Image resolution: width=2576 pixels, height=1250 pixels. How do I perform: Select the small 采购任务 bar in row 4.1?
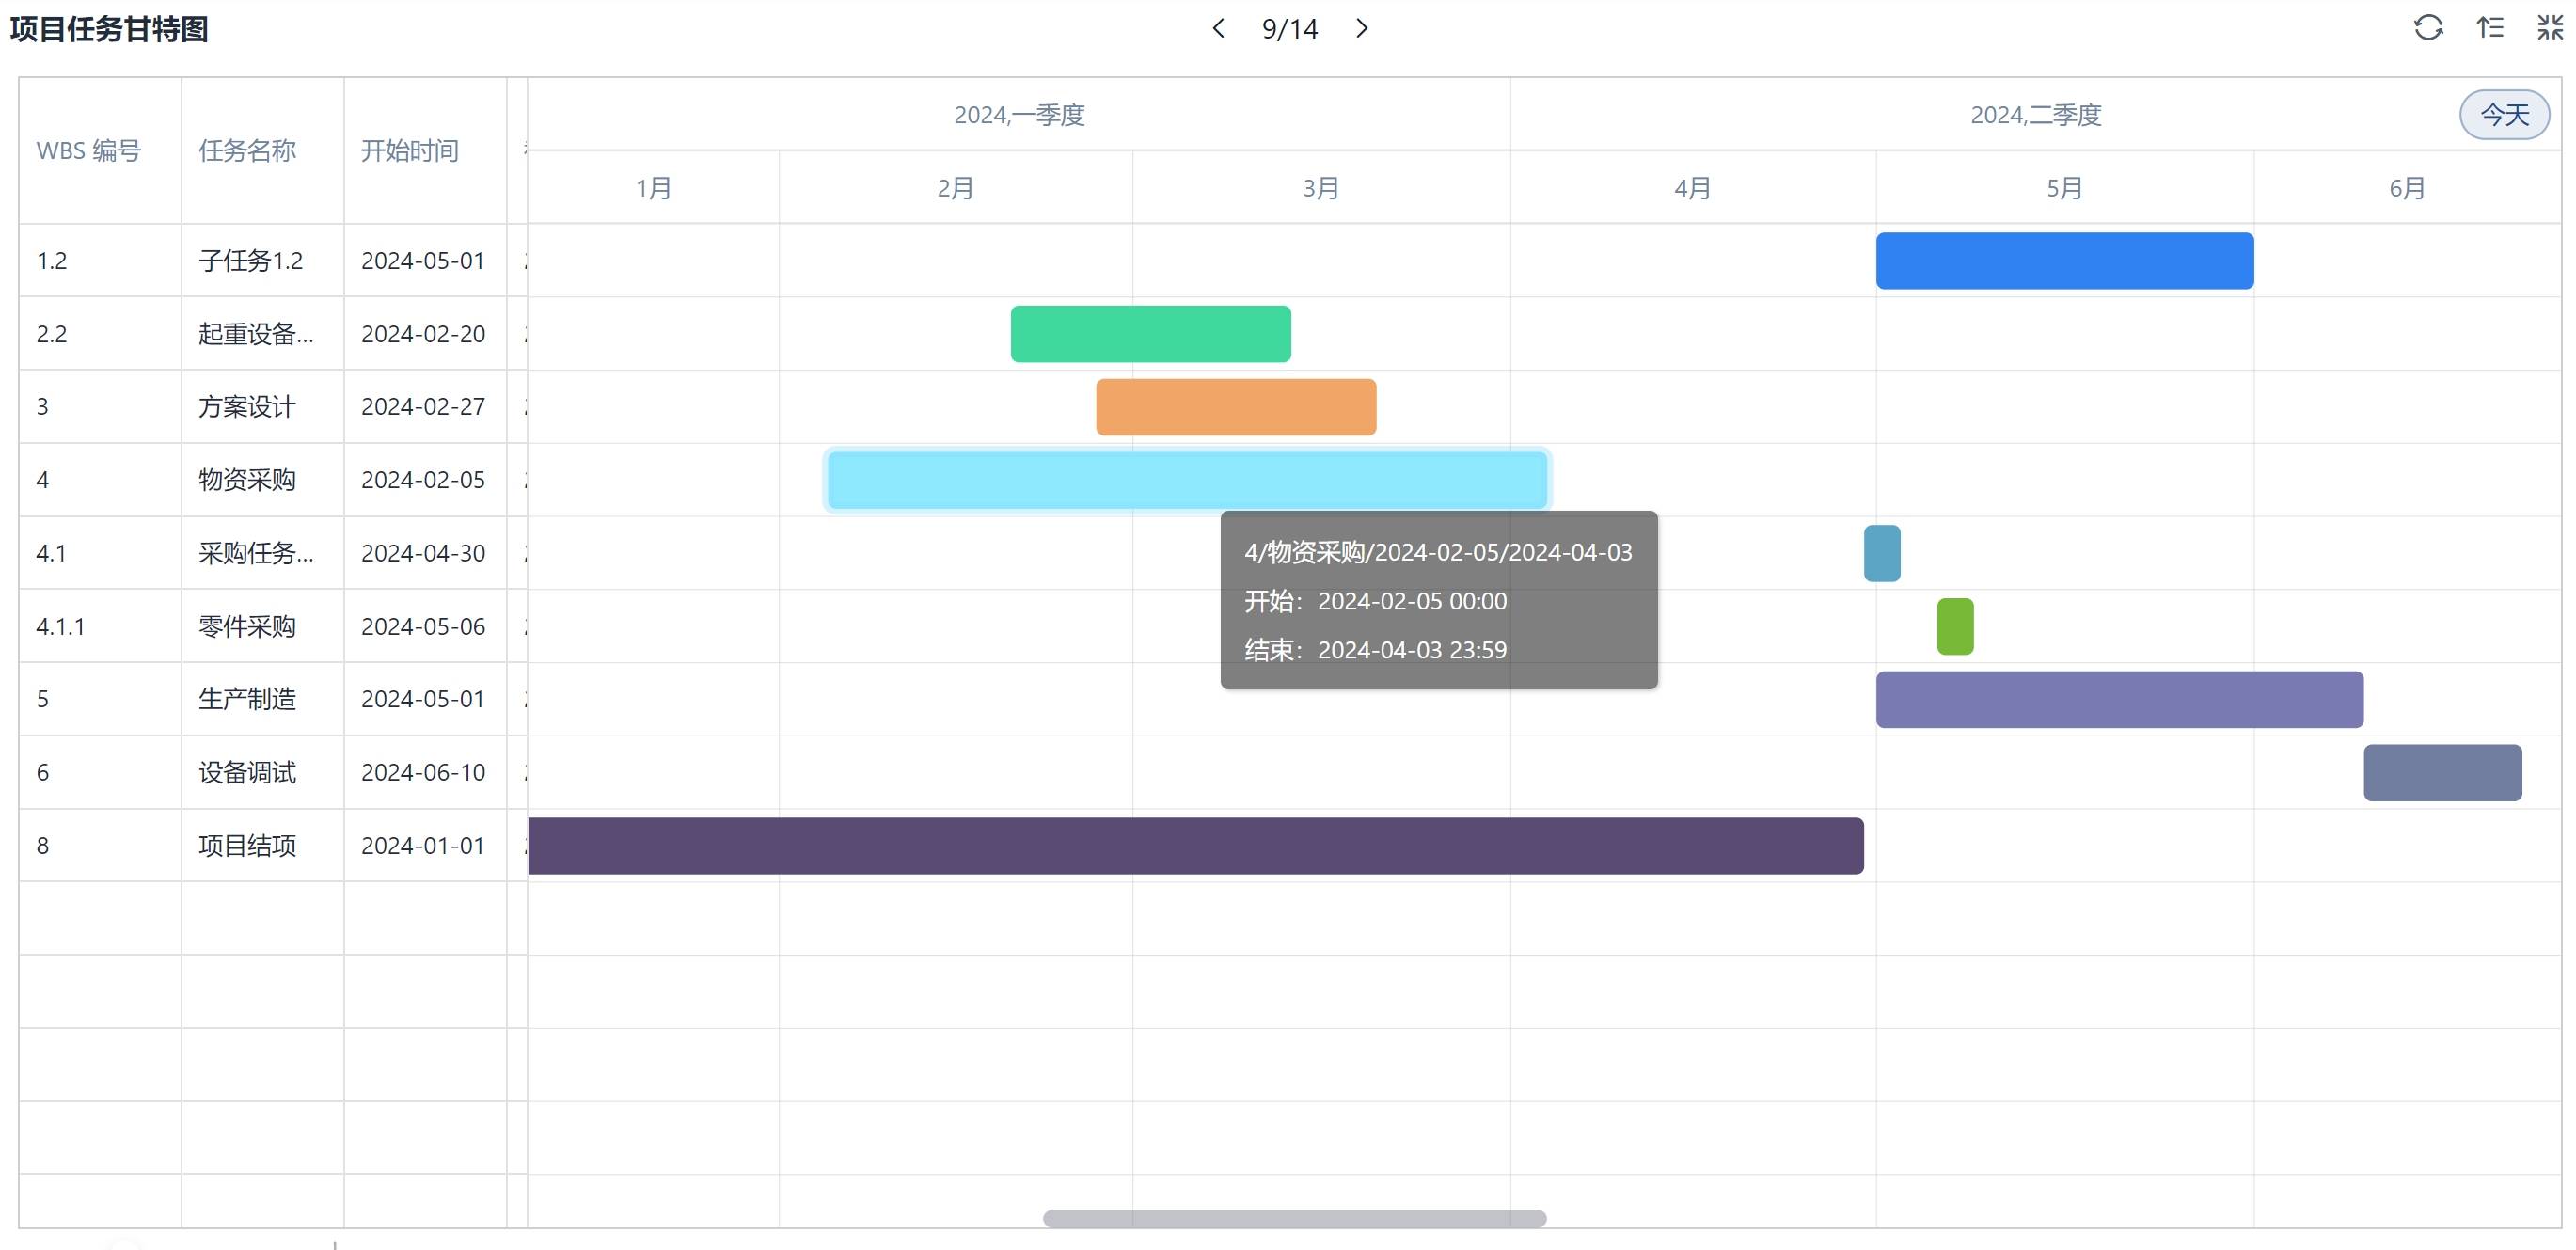click(x=1881, y=553)
